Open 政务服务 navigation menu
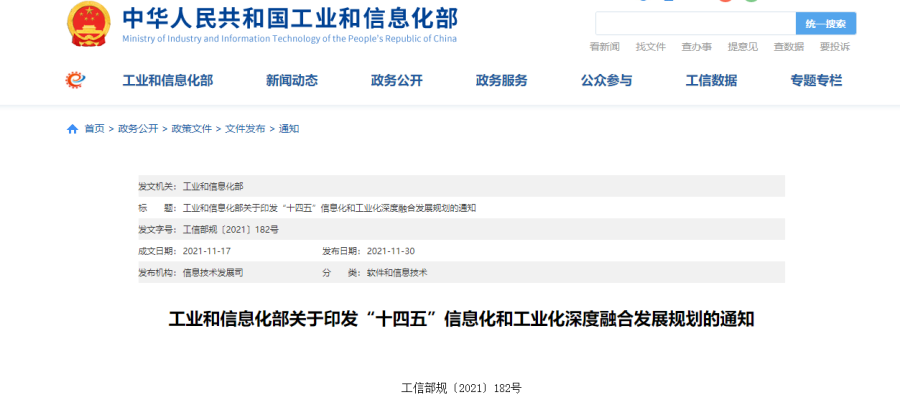The height and width of the screenshot is (405, 900). tap(502, 81)
